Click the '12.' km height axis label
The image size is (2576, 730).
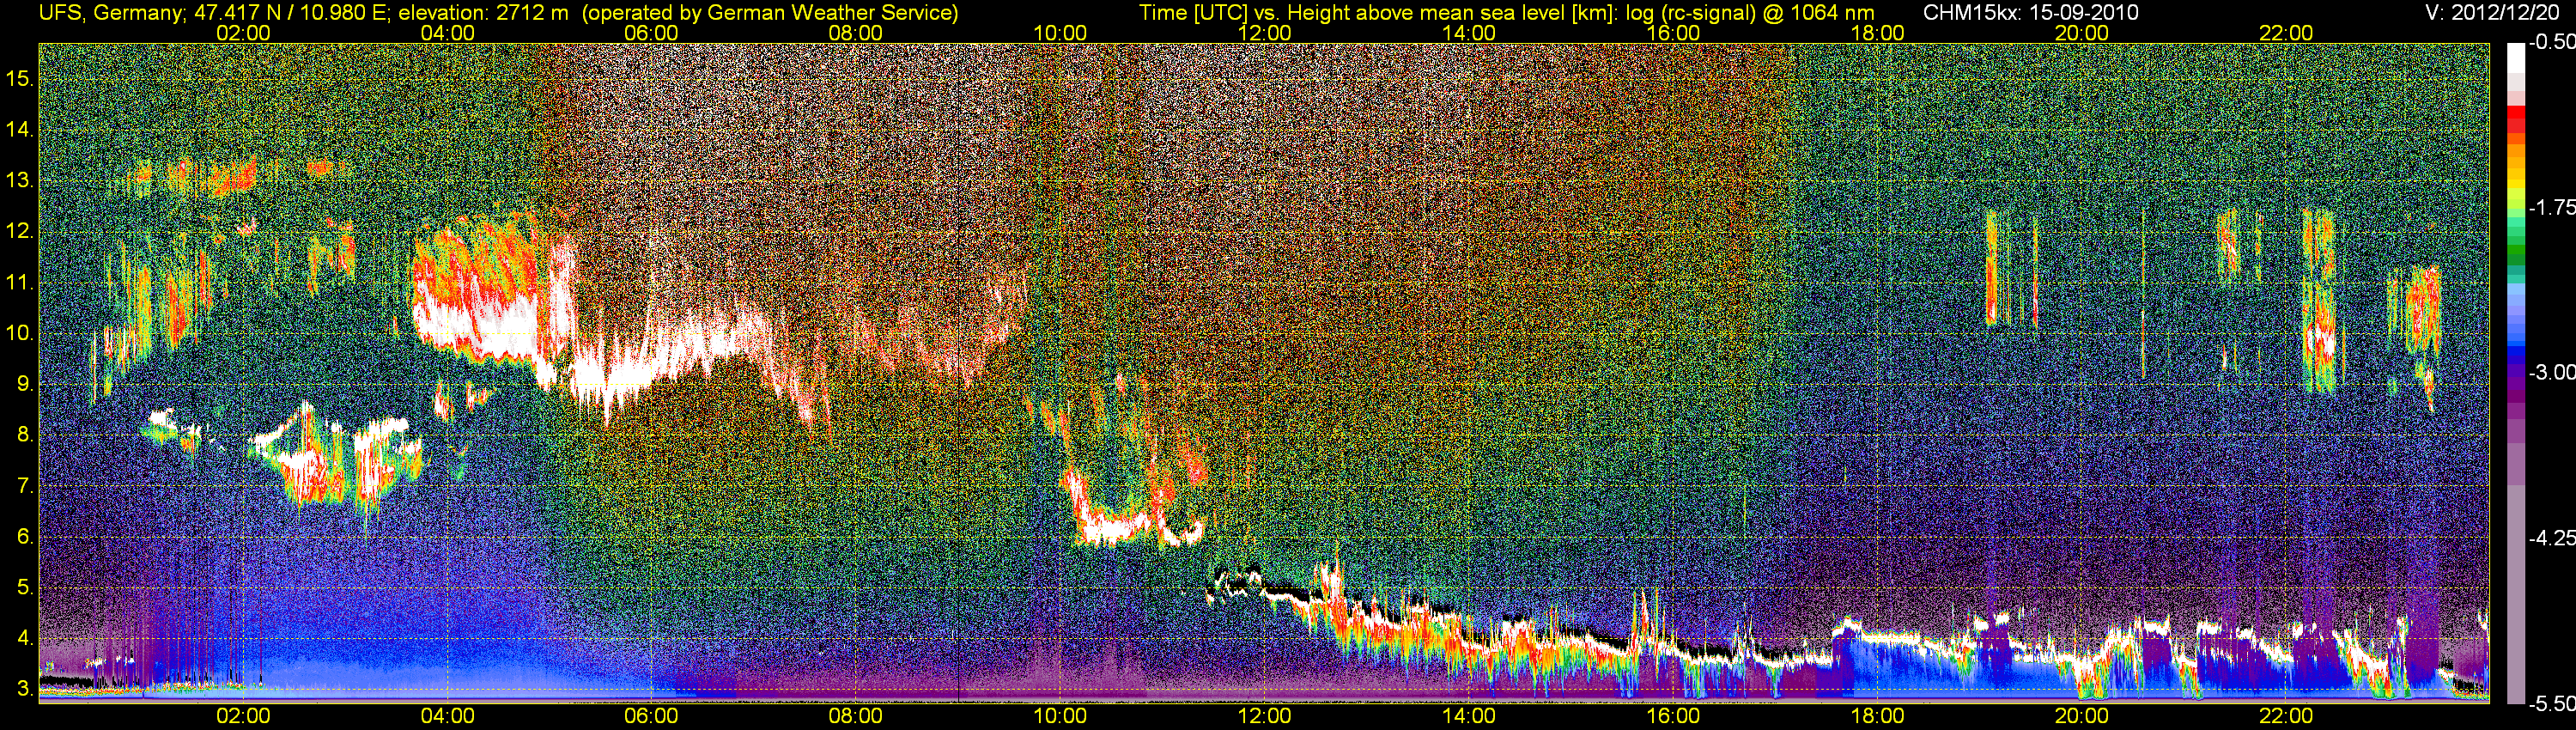[x=20, y=232]
